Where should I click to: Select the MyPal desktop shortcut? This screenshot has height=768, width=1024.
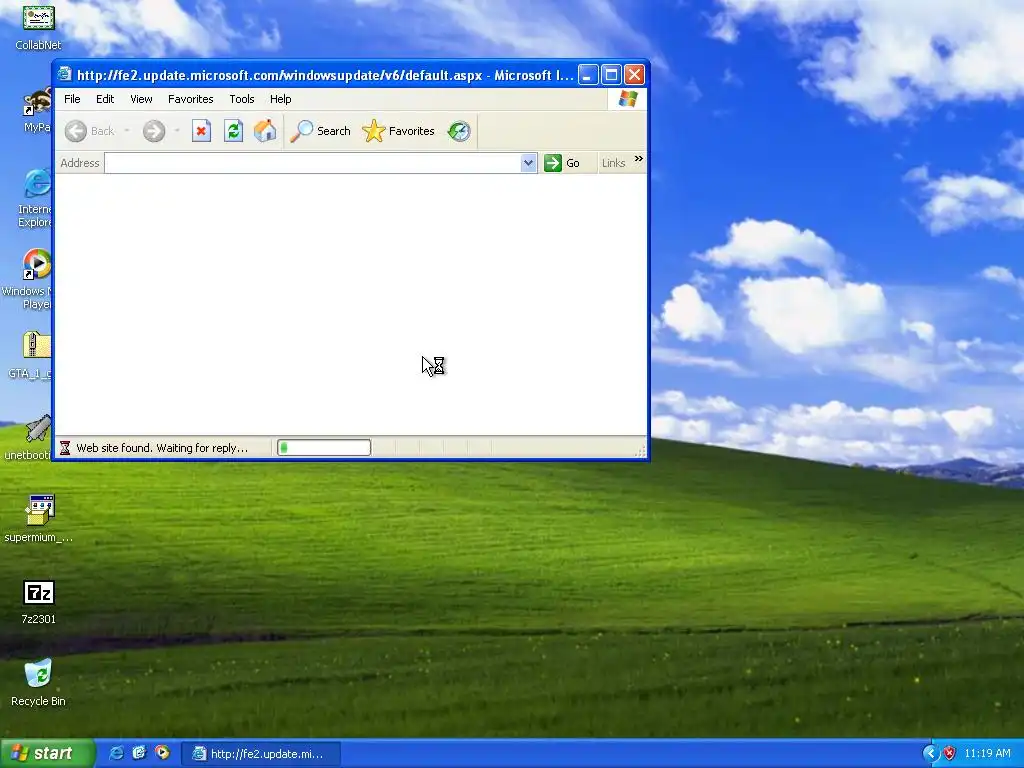click(x=38, y=110)
